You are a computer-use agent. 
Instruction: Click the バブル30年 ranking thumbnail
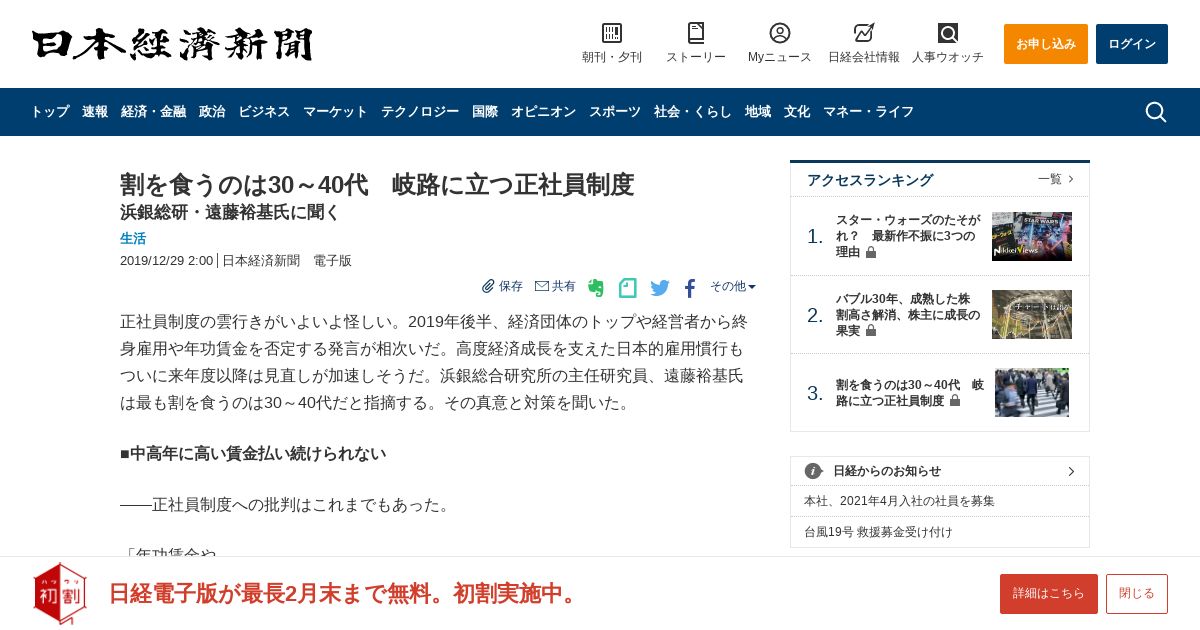[x=1032, y=314]
